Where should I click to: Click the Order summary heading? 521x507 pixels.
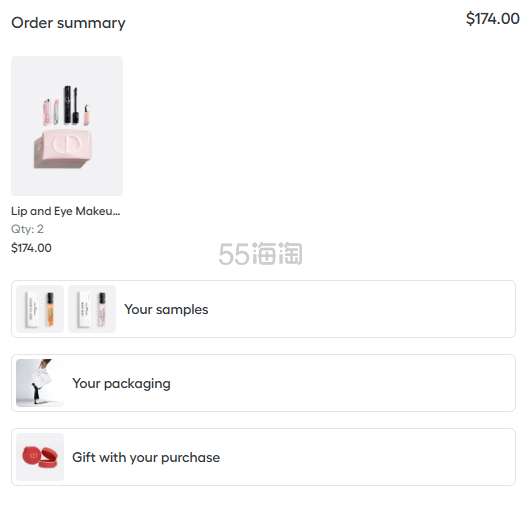[68, 23]
